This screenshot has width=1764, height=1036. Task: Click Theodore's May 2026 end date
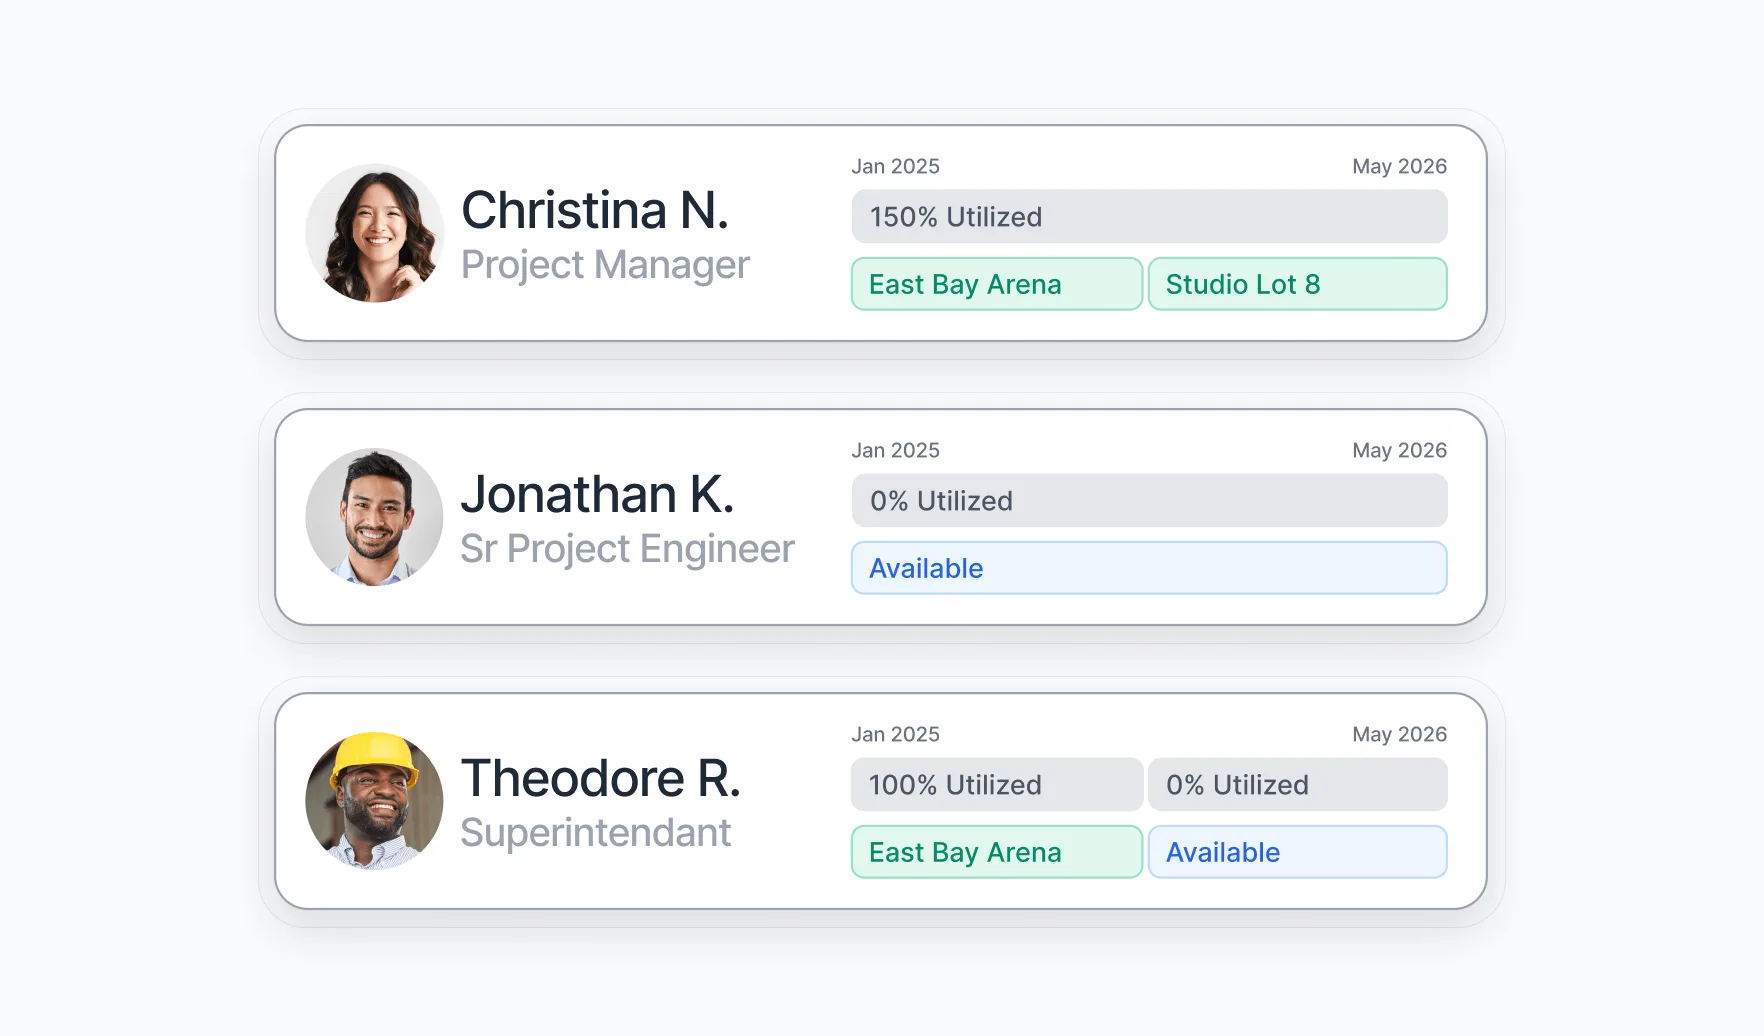click(1399, 734)
